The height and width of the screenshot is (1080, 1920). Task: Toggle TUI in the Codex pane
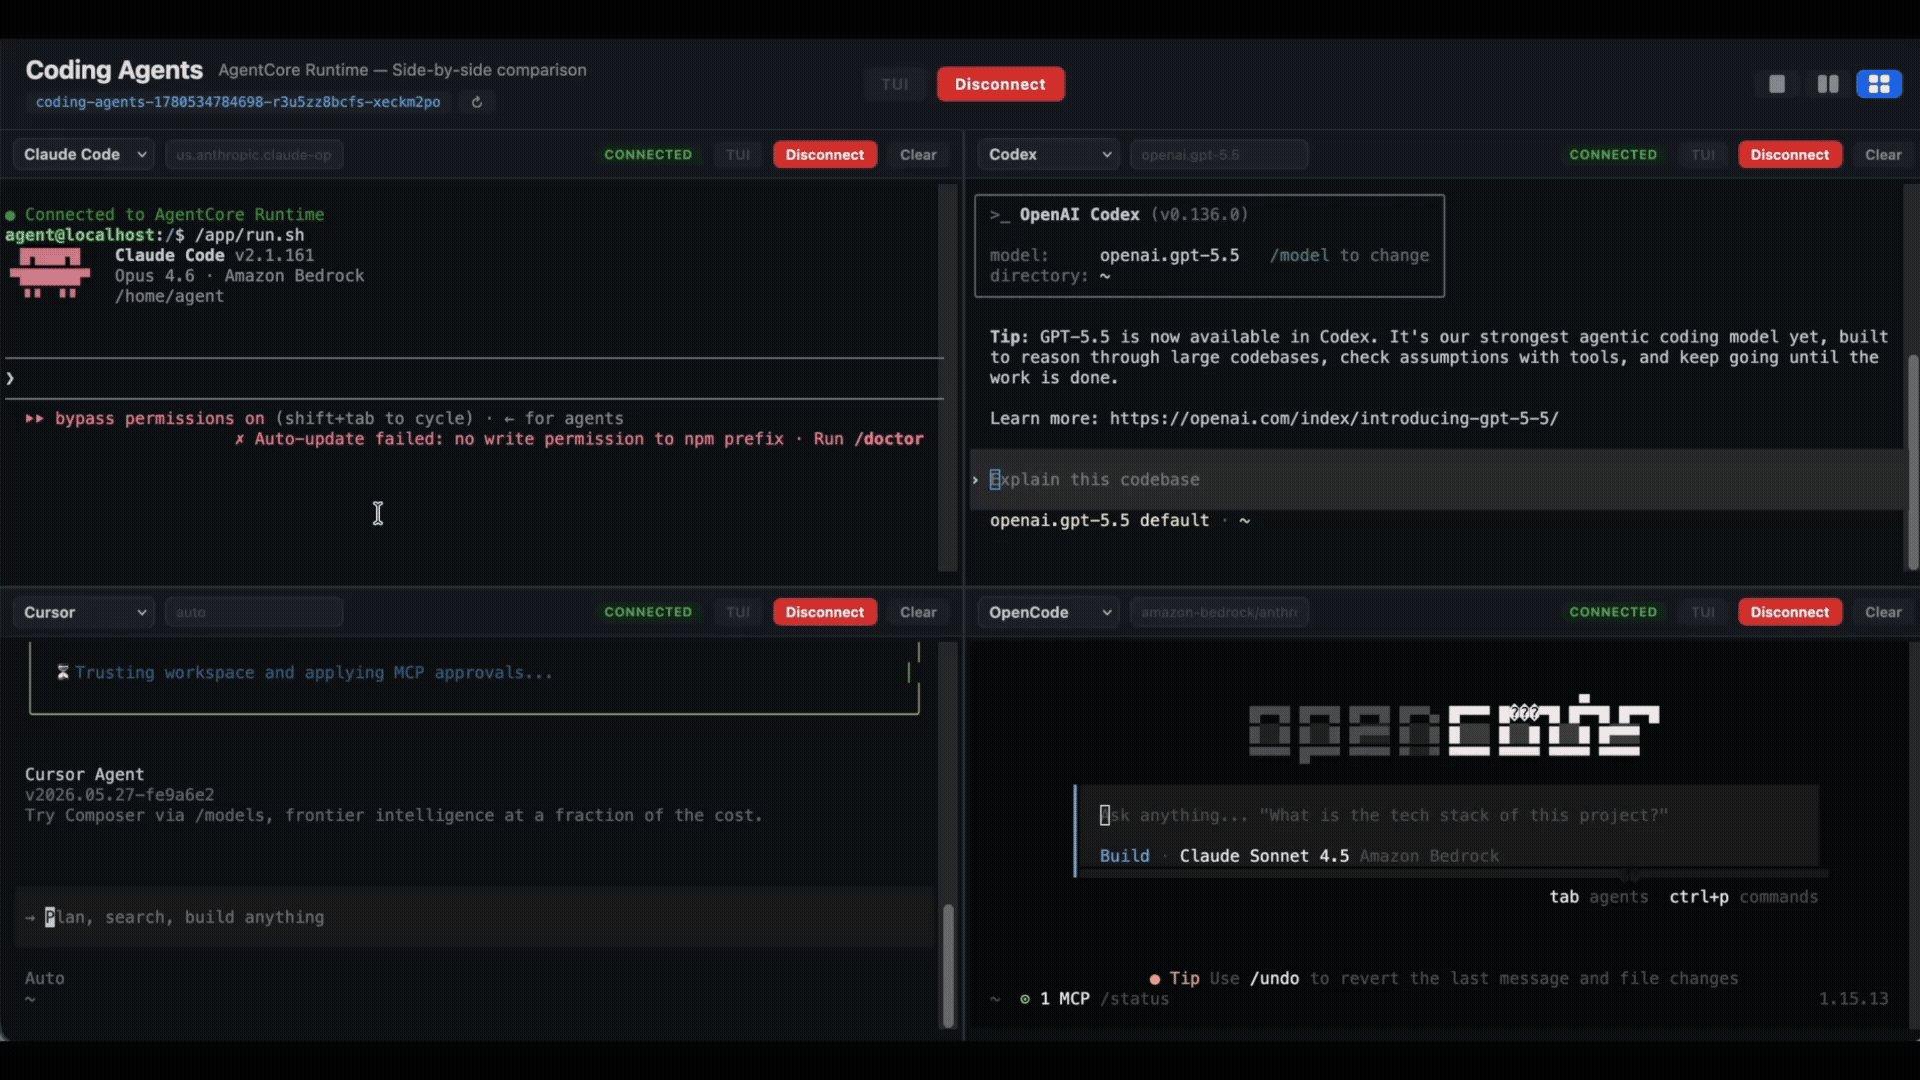point(1703,155)
